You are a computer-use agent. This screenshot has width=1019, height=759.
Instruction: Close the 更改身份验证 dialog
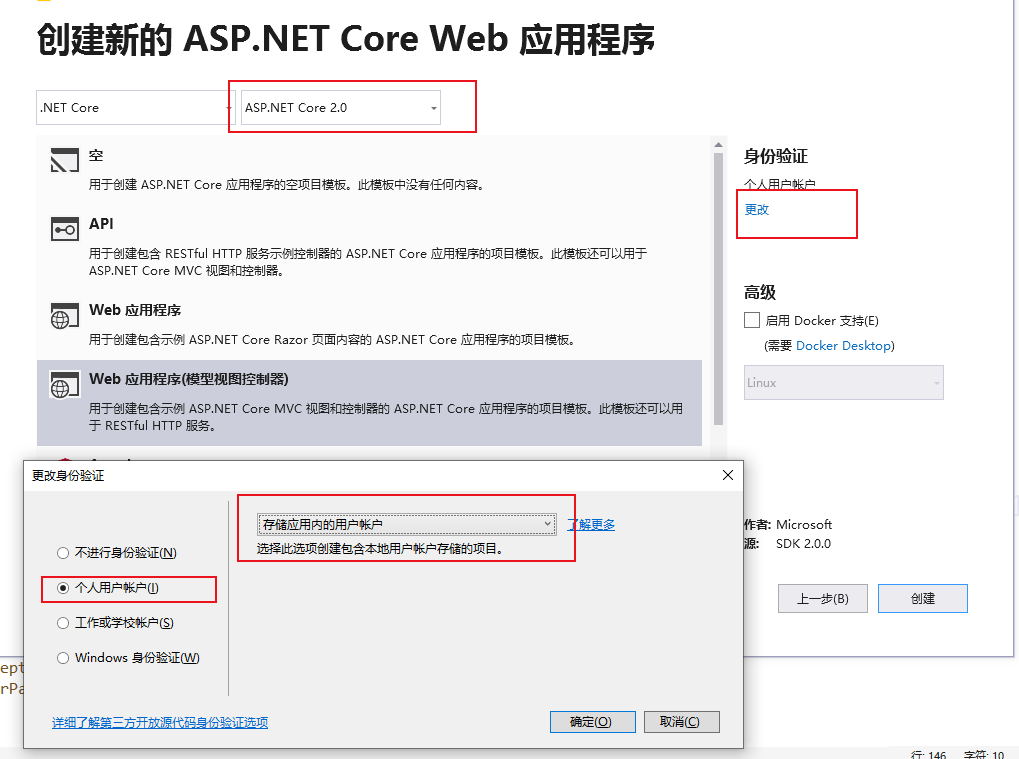(x=728, y=475)
